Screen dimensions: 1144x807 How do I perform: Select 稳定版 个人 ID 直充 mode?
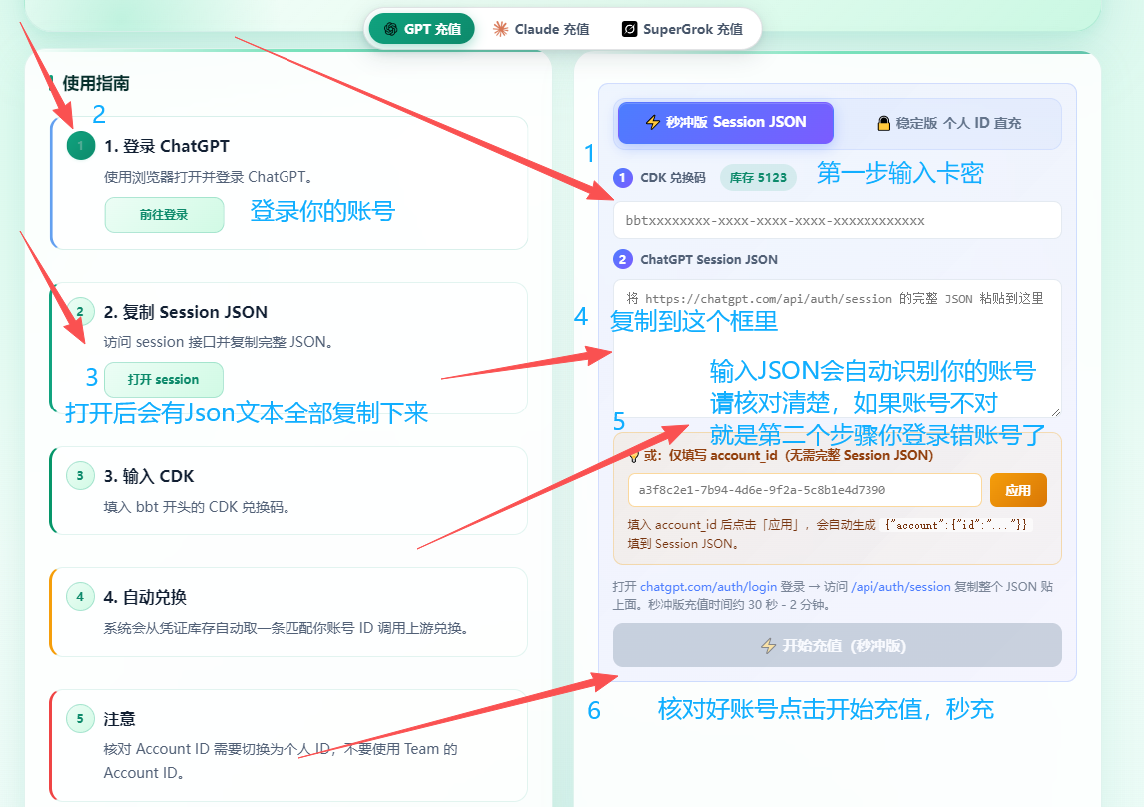(948, 123)
